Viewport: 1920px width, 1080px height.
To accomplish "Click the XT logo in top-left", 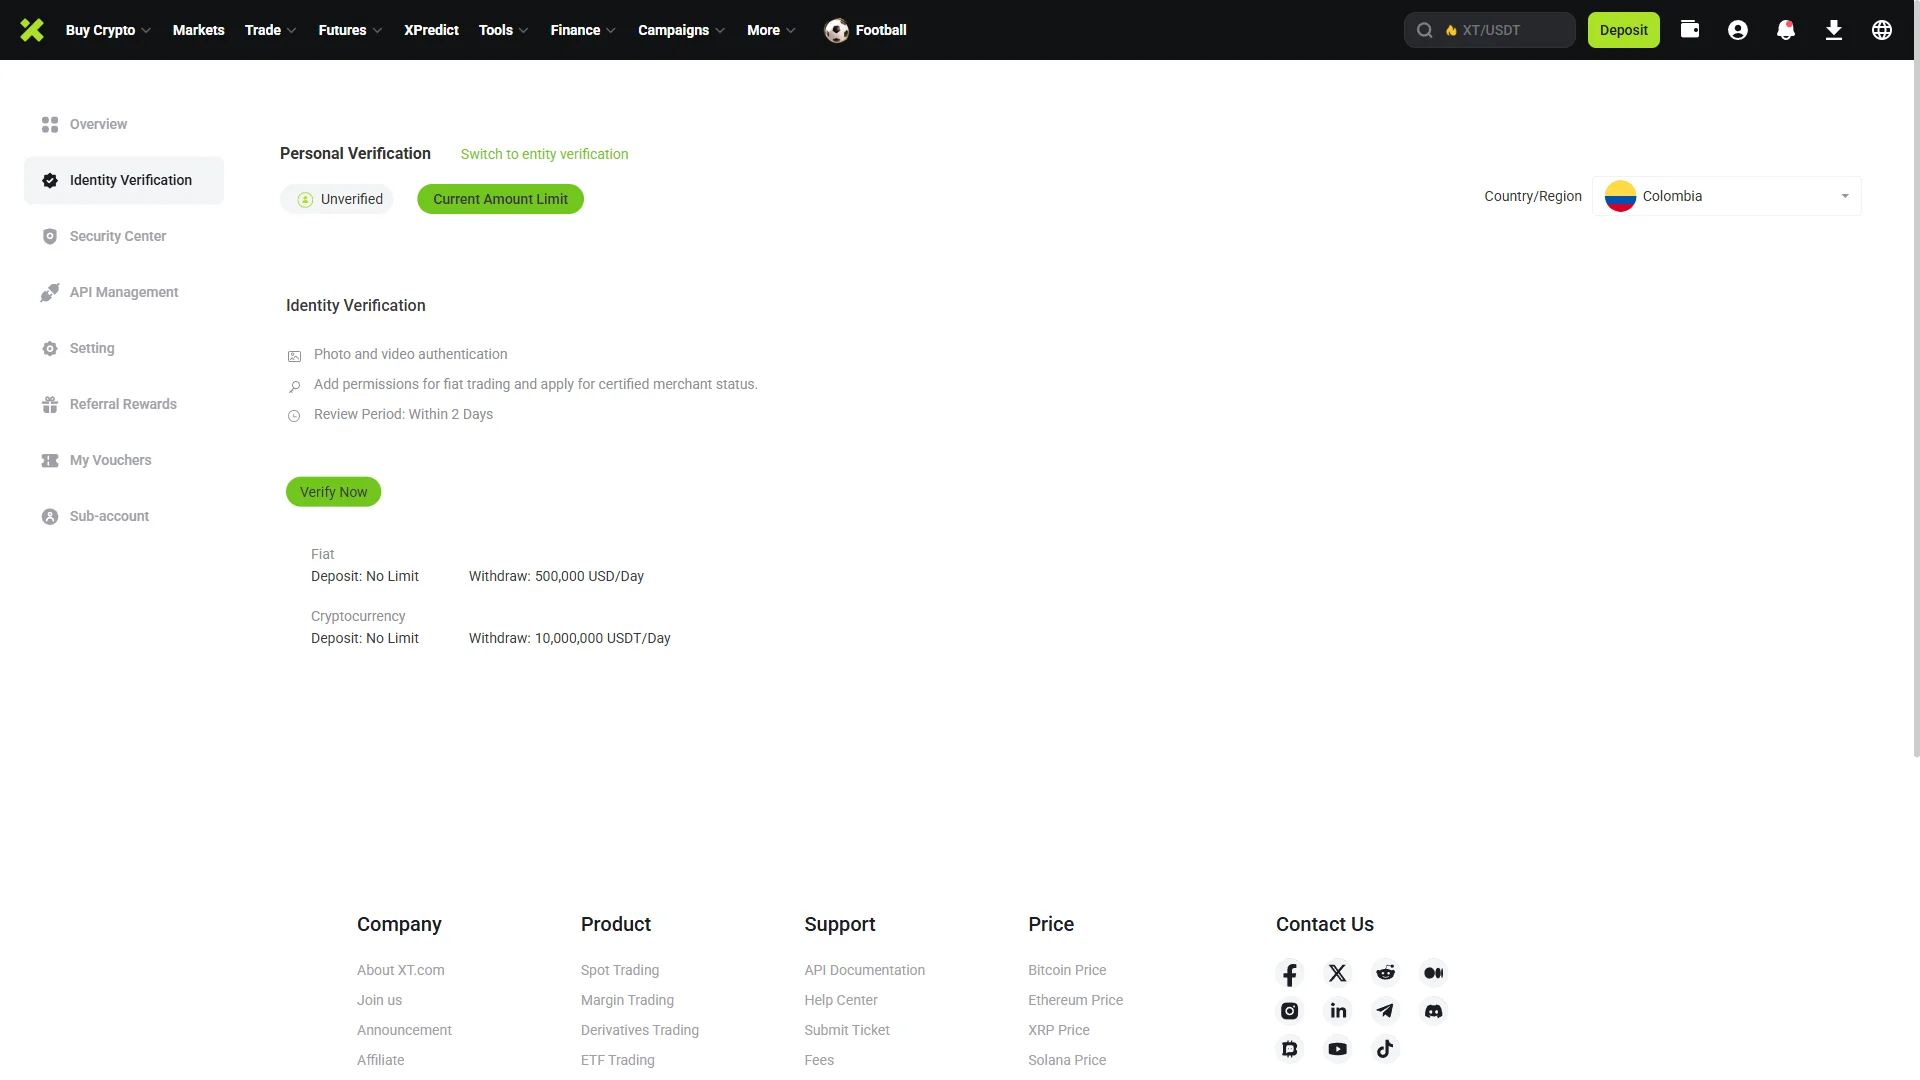I will pyautogui.click(x=32, y=30).
